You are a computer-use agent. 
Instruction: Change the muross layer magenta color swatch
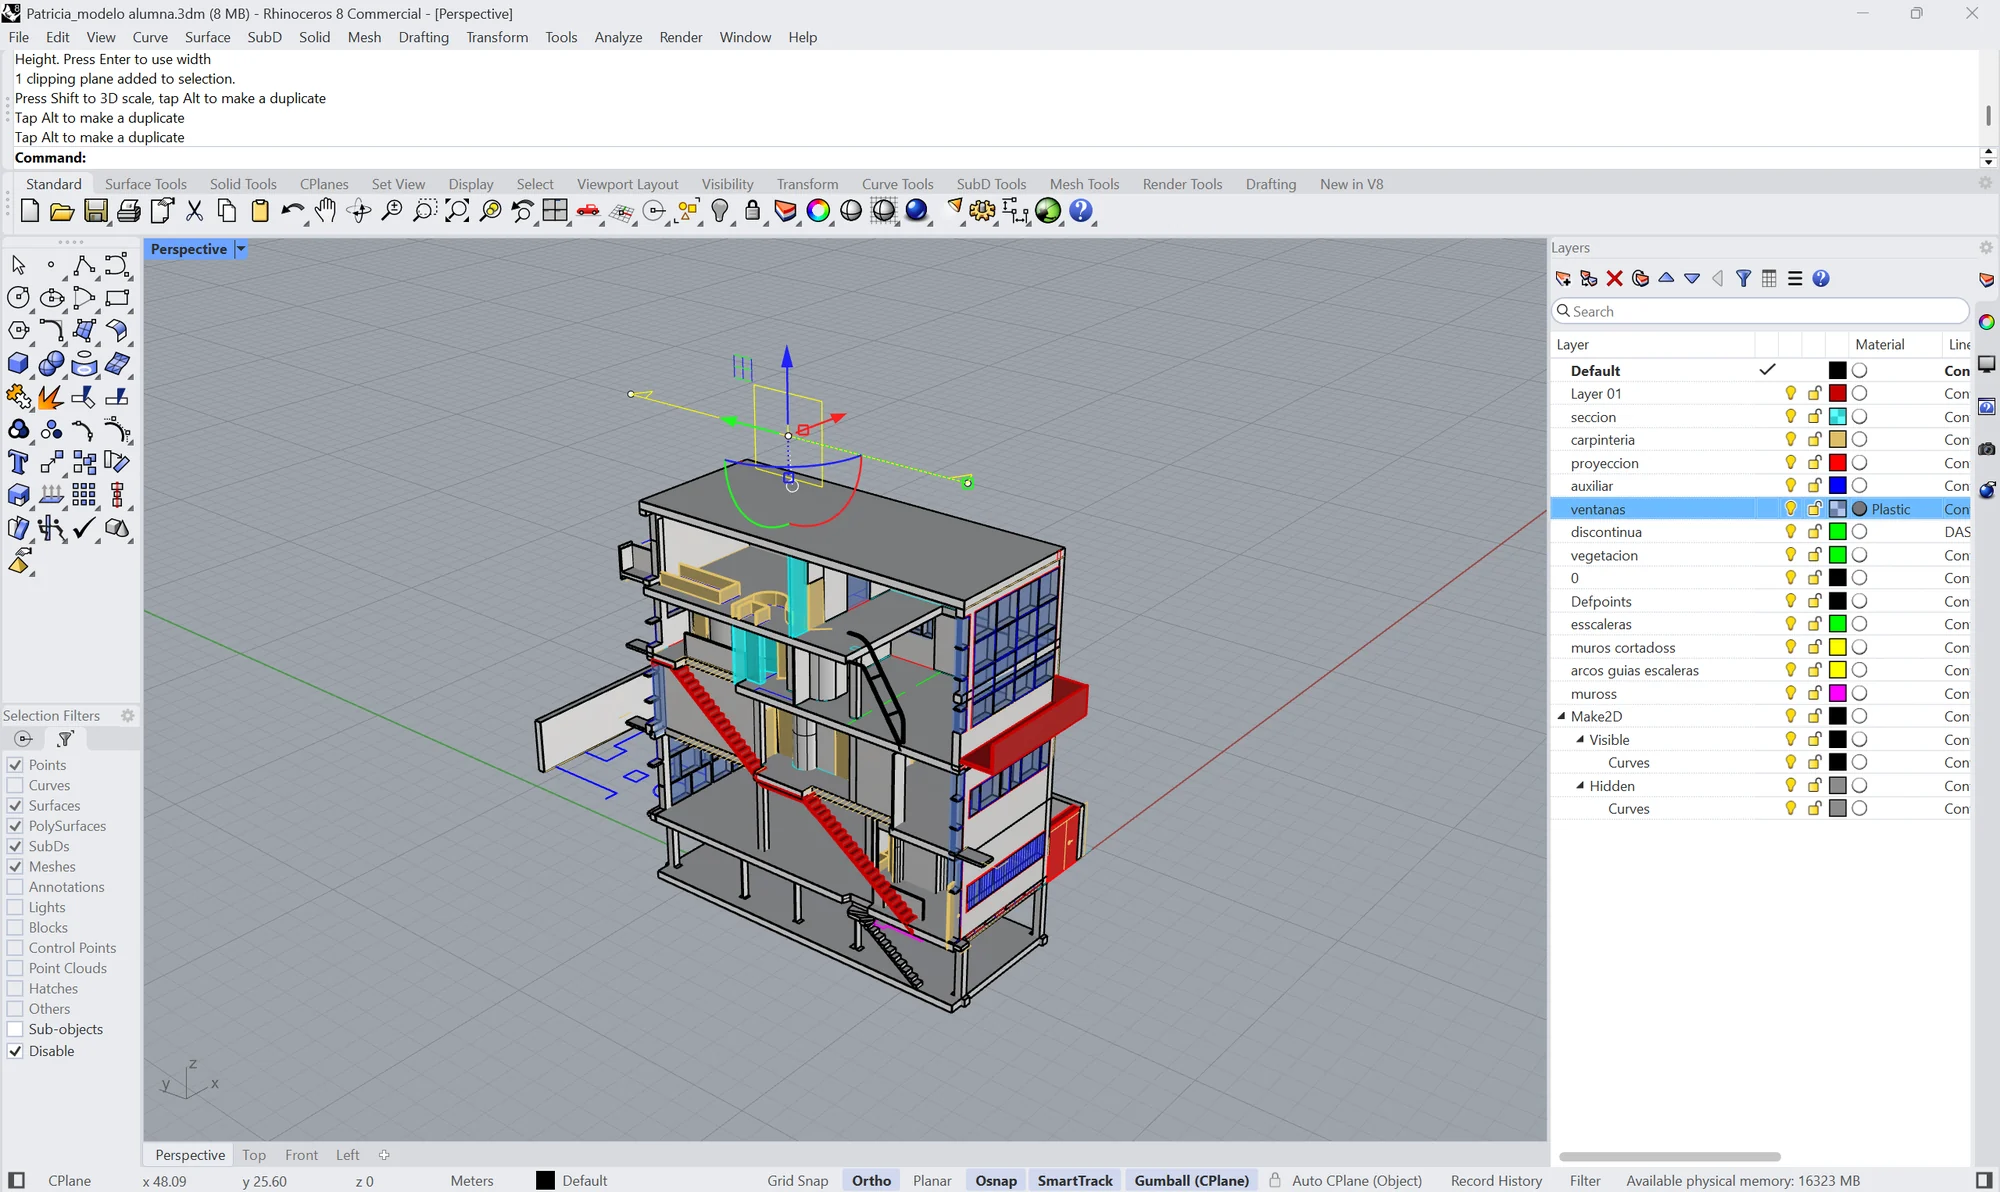point(1837,694)
